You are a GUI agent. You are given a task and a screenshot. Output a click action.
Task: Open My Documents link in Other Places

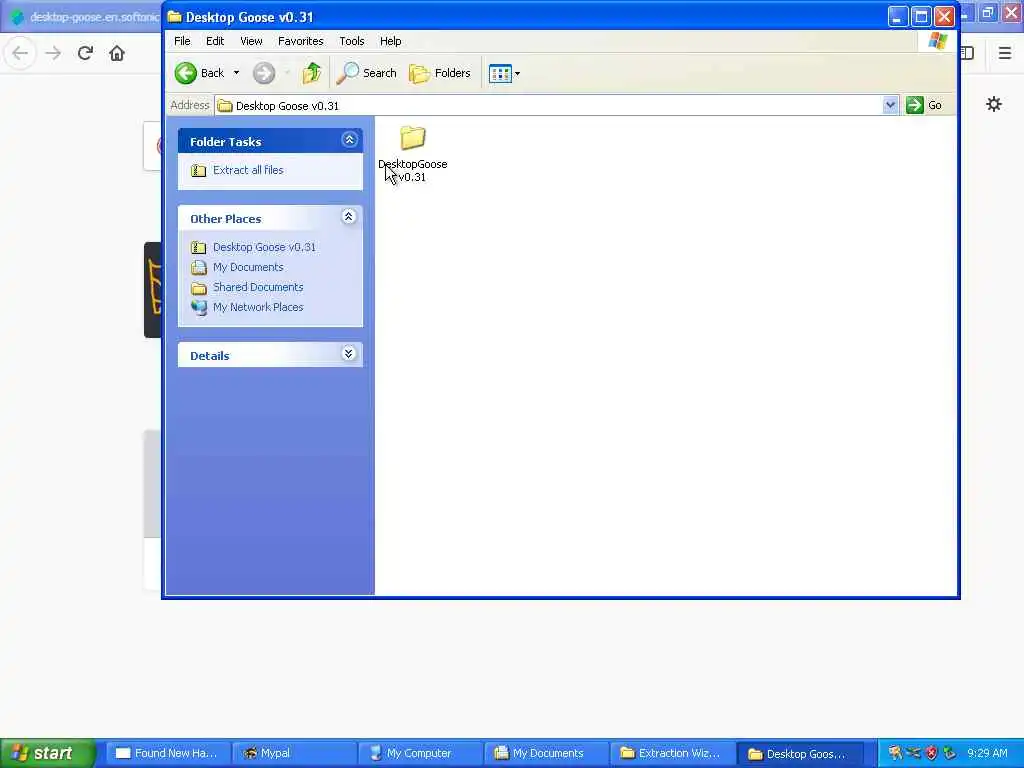point(248,267)
